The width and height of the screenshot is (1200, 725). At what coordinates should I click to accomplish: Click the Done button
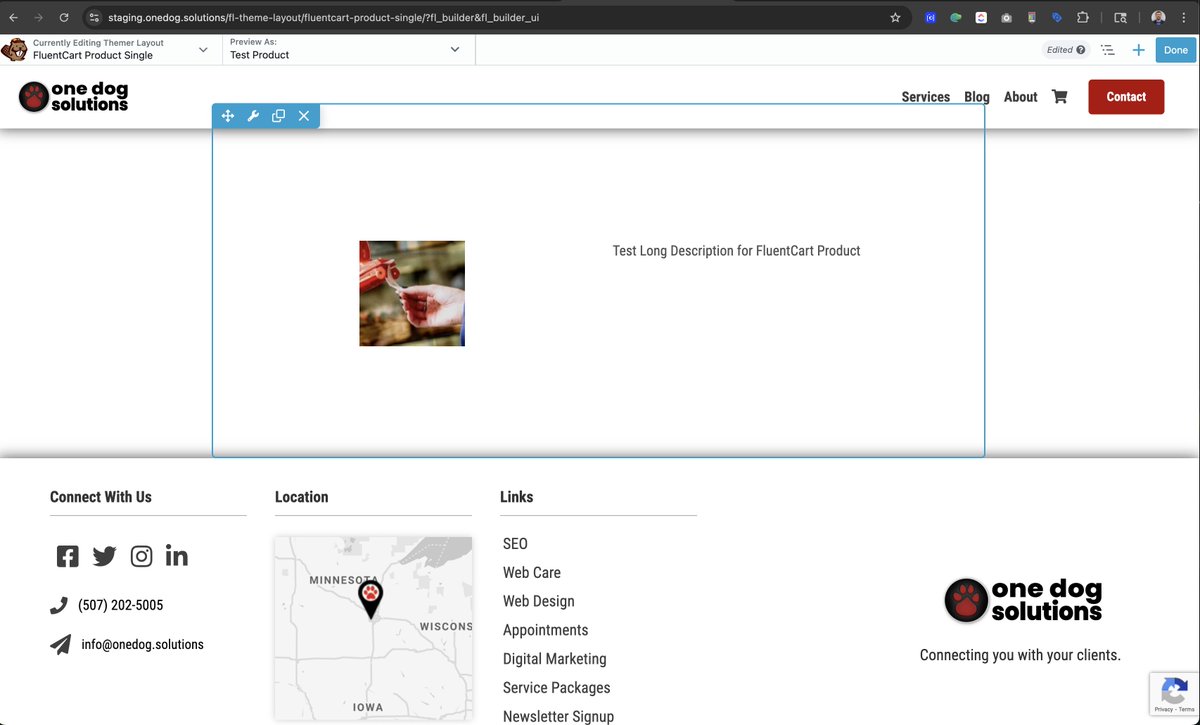pyautogui.click(x=1176, y=50)
